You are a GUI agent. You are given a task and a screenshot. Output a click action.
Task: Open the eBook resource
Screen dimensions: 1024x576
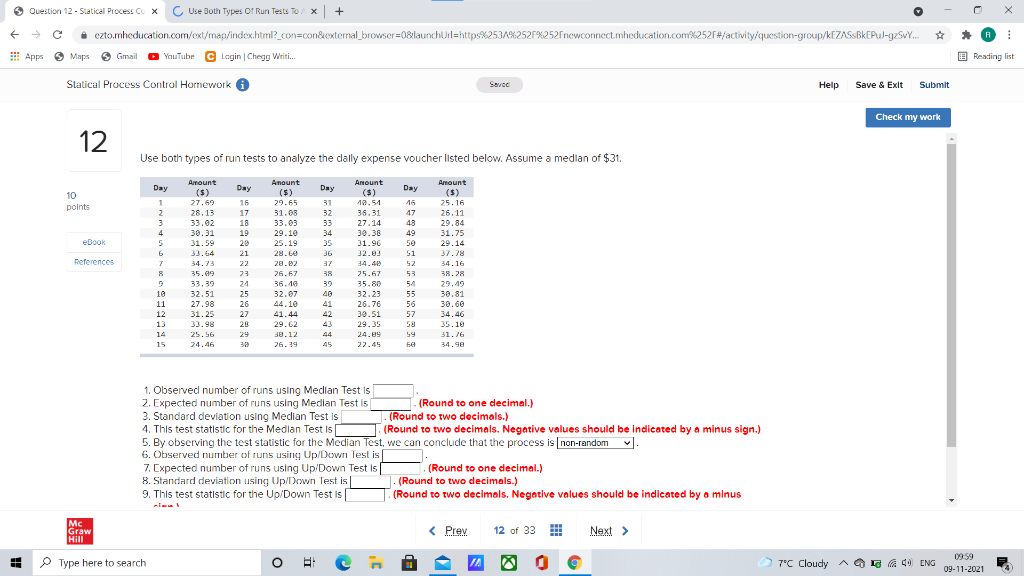click(x=93, y=242)
